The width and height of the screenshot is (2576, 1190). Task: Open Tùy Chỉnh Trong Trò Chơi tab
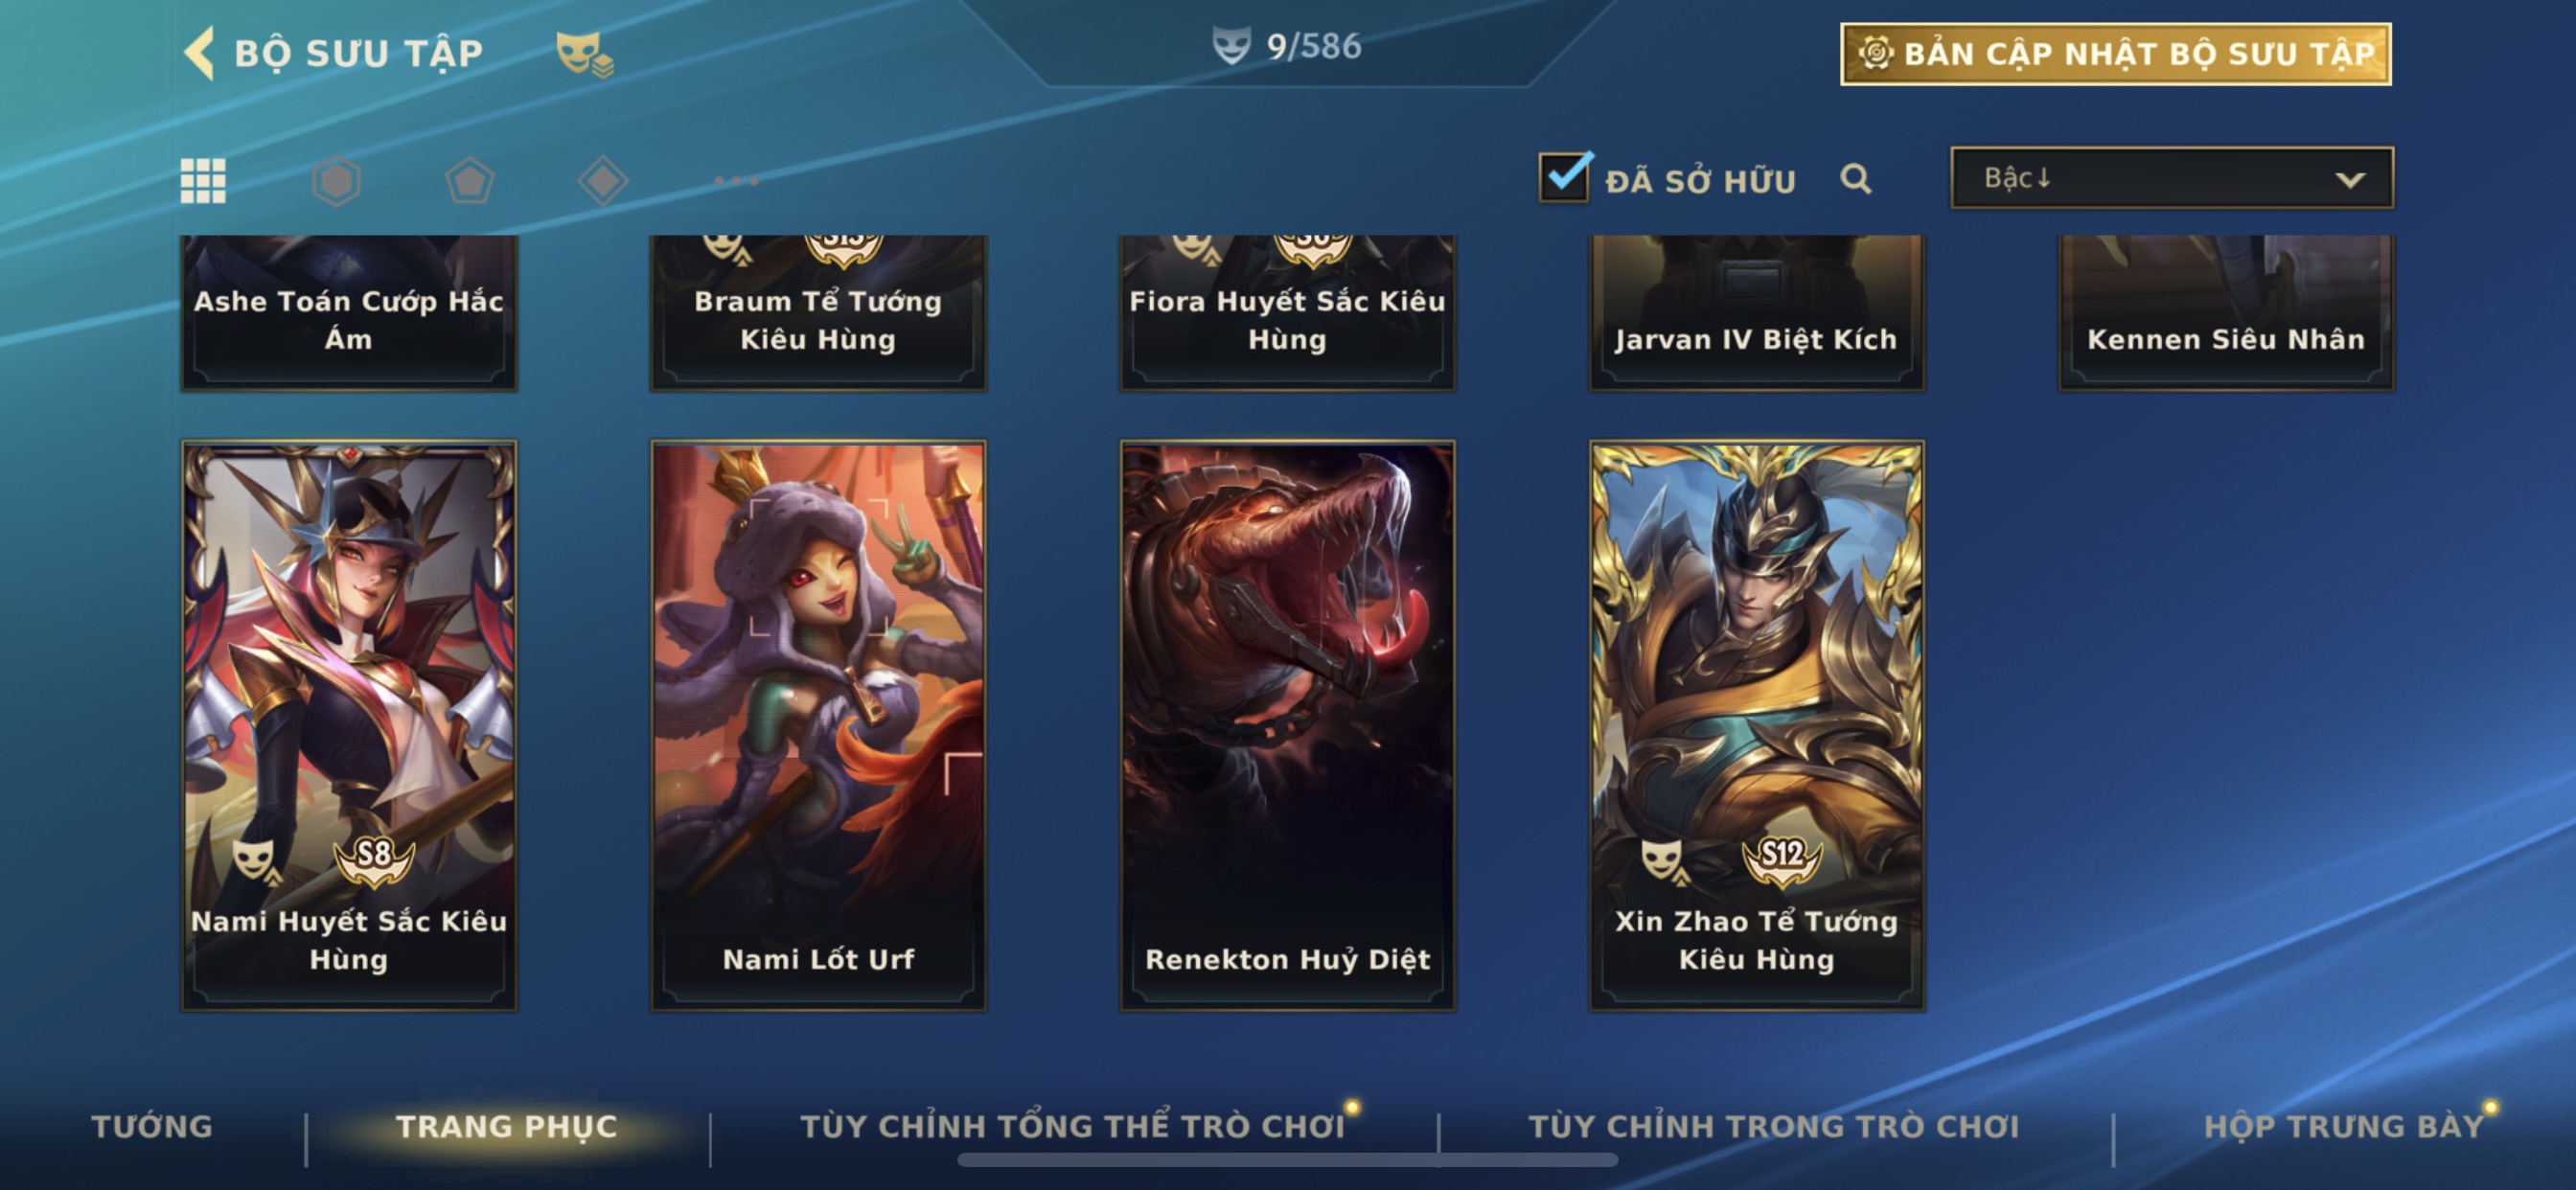1773,1126
